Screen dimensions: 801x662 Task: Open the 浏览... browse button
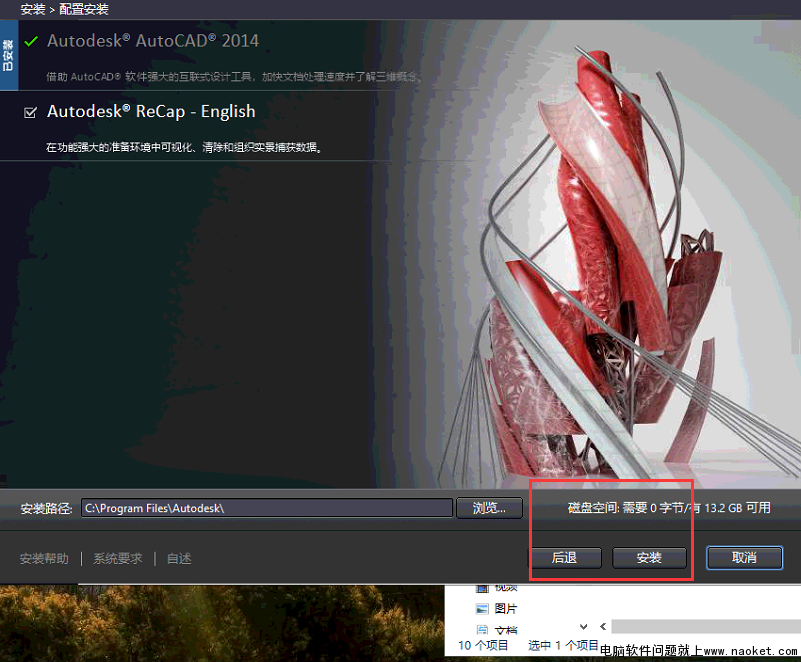pyautogui.click(x=489, y=508)
